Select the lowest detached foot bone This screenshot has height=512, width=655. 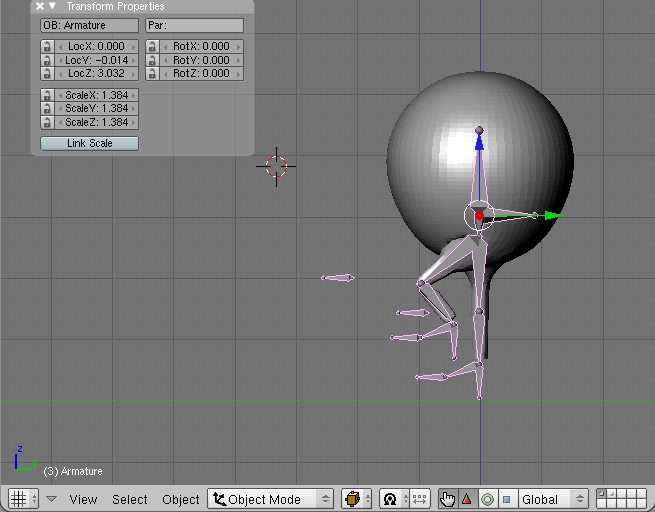coord(432,377)
